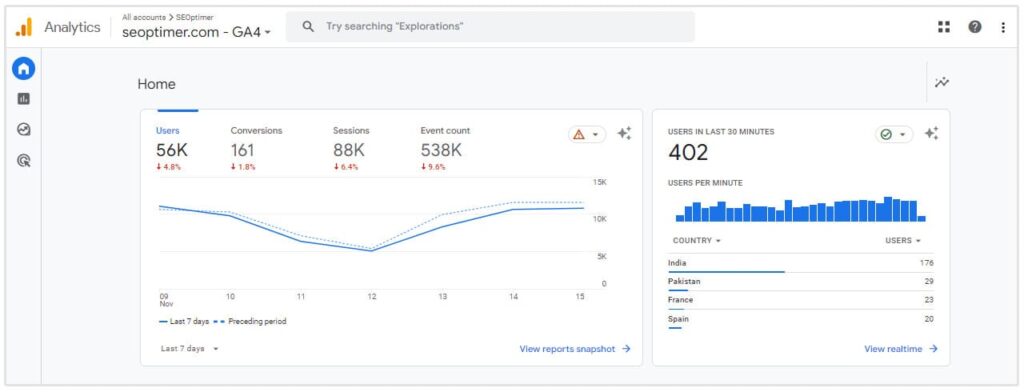Open the warning triangle data quality dropdown

coord(586,134)
